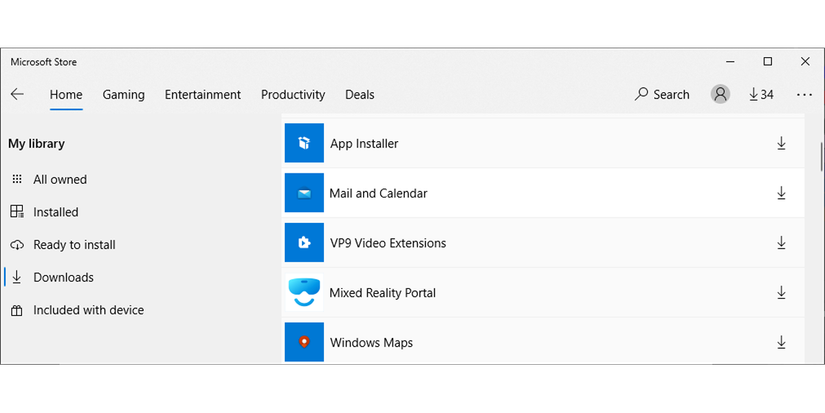Switch to the Home tab
This screenshot has width=825, height=413.
pyautogui.click(x=66, y=95)
